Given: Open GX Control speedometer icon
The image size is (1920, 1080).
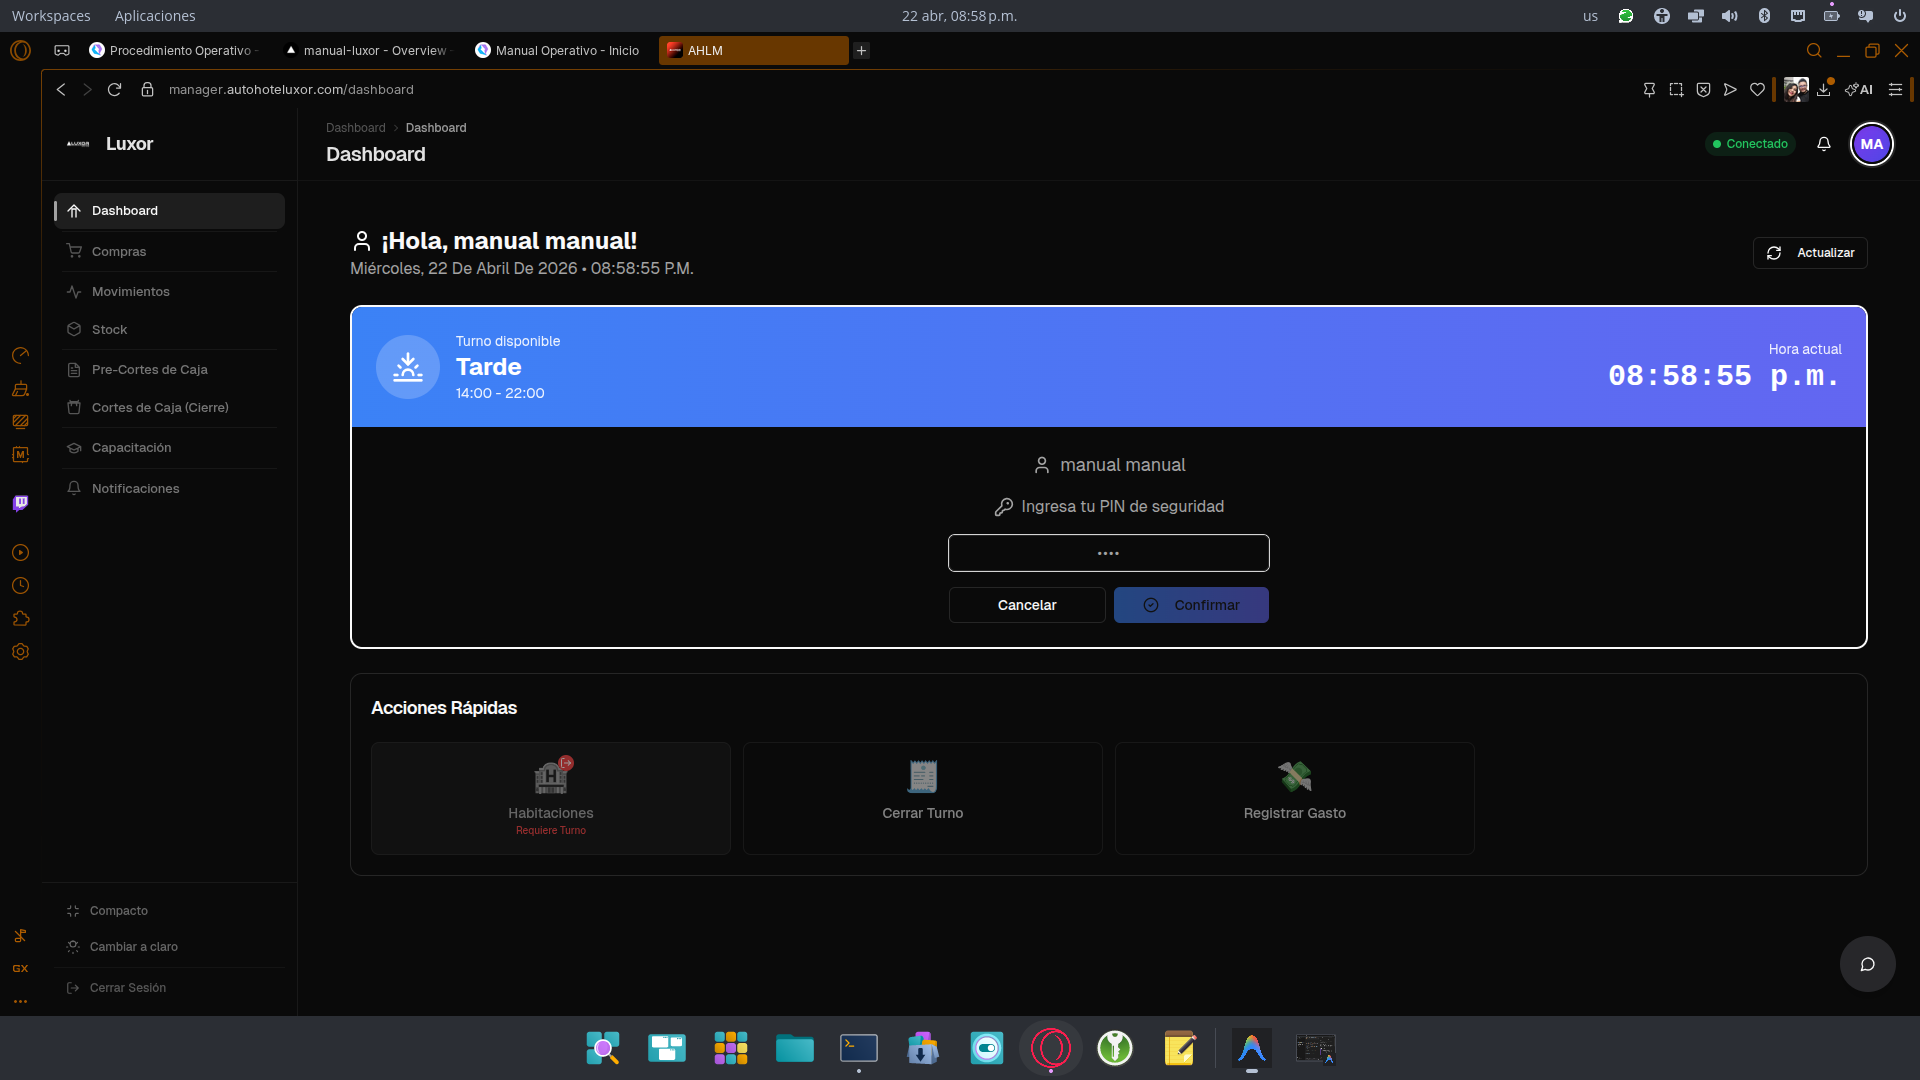Looking at the screenshot, I should [20, 355].
